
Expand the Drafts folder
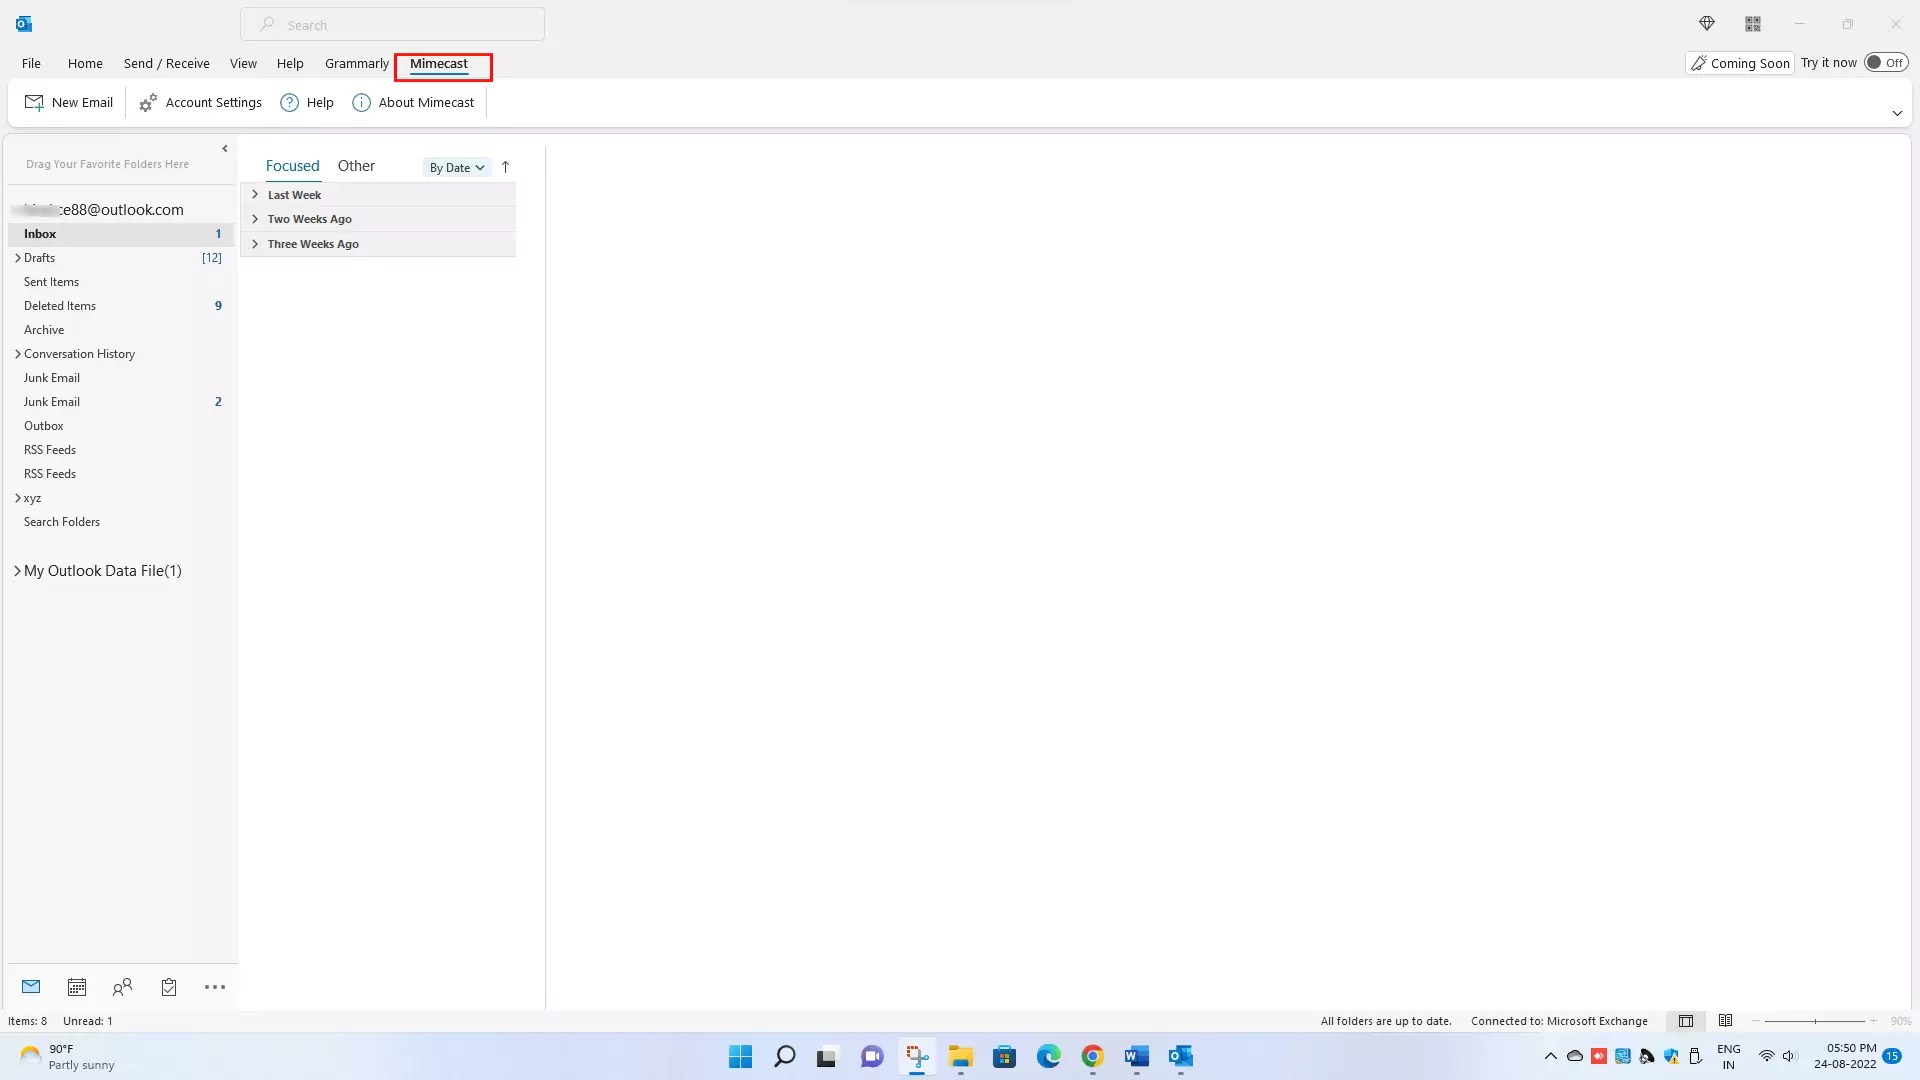click(18, 257)
